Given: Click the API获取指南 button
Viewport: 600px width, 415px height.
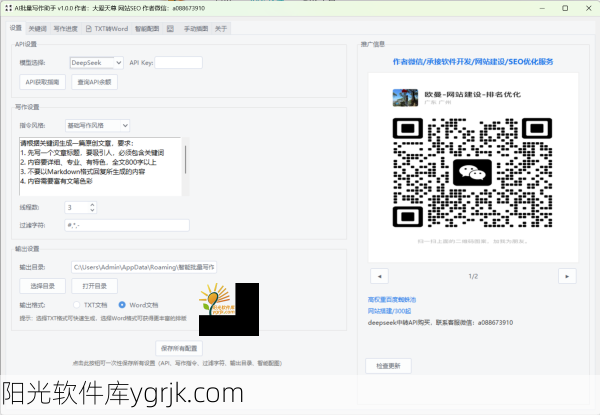Looking at the screenshot, I should point(42,82).
